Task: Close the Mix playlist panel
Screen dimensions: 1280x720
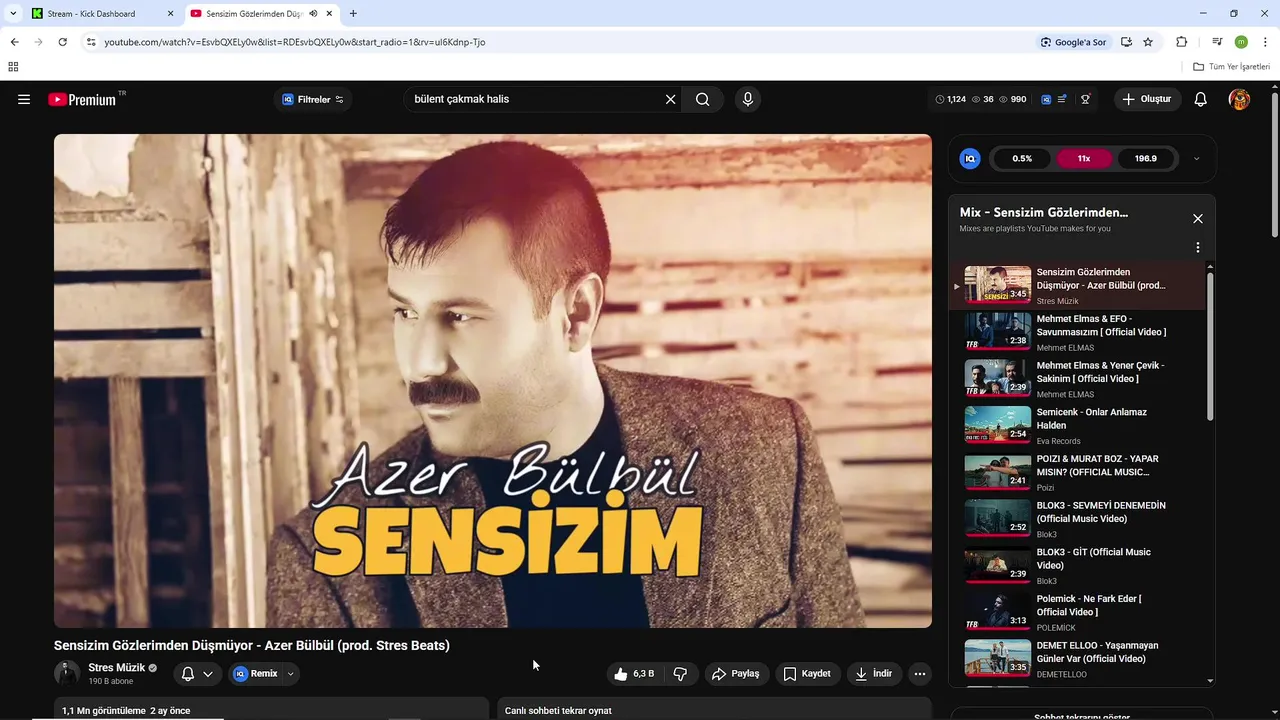Action: click(x=1198, y=219)
